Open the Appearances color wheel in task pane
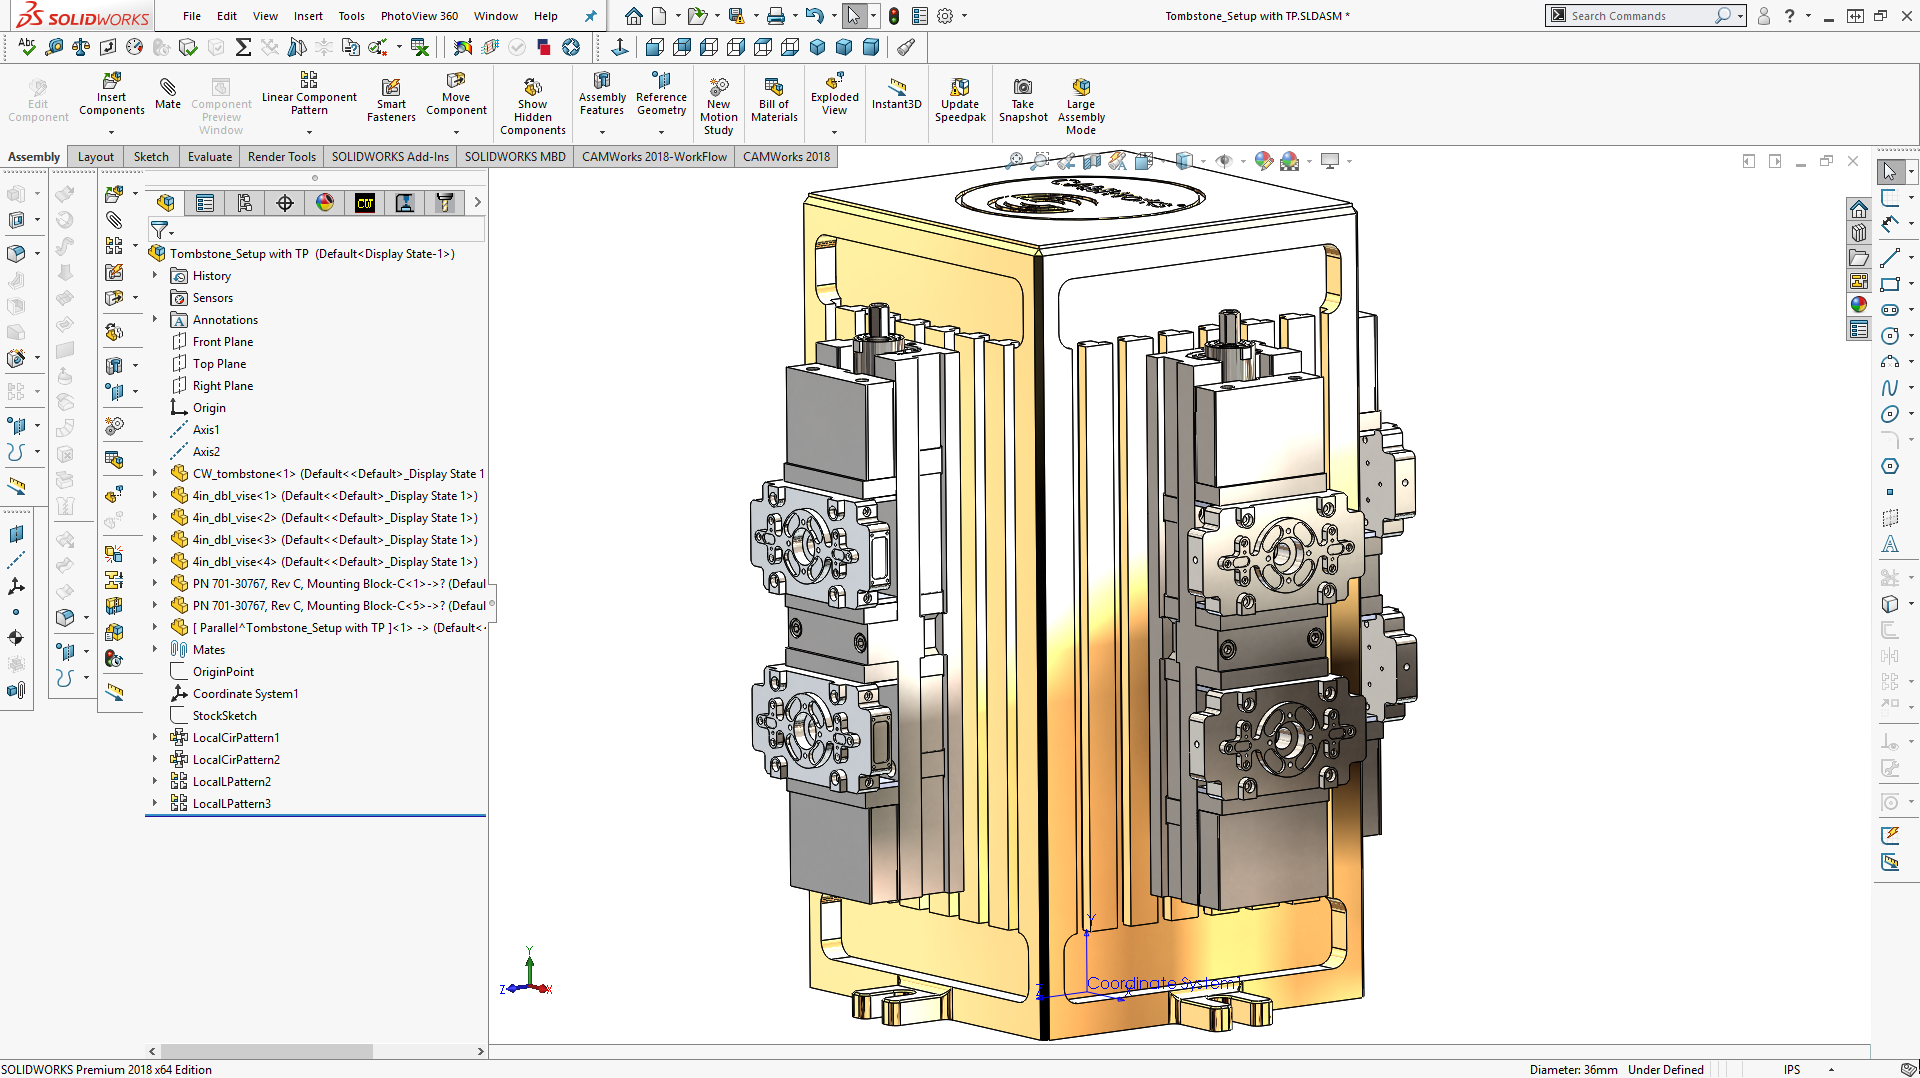The height and width of the screenshot is (1078, 1920). click(1859, 305)
